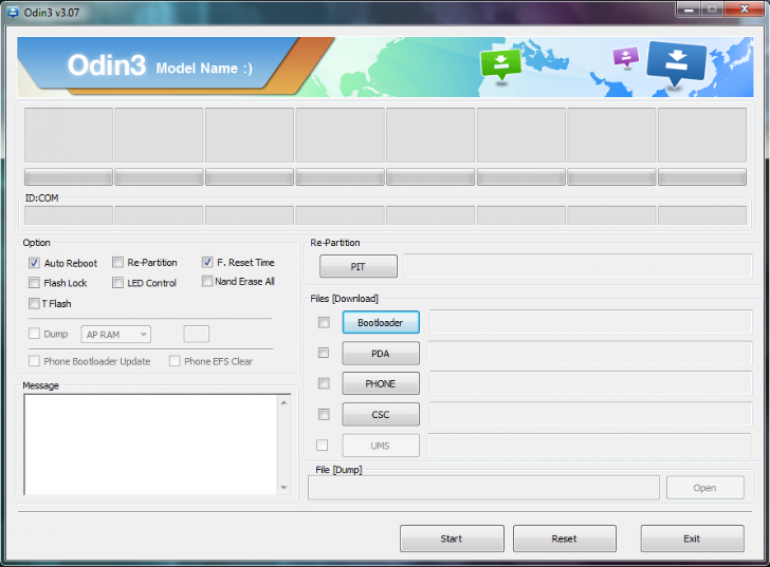This screenshot has height=567, width=770.
Task: Minimize the Odin3 window
Action: tap(688, 9)
